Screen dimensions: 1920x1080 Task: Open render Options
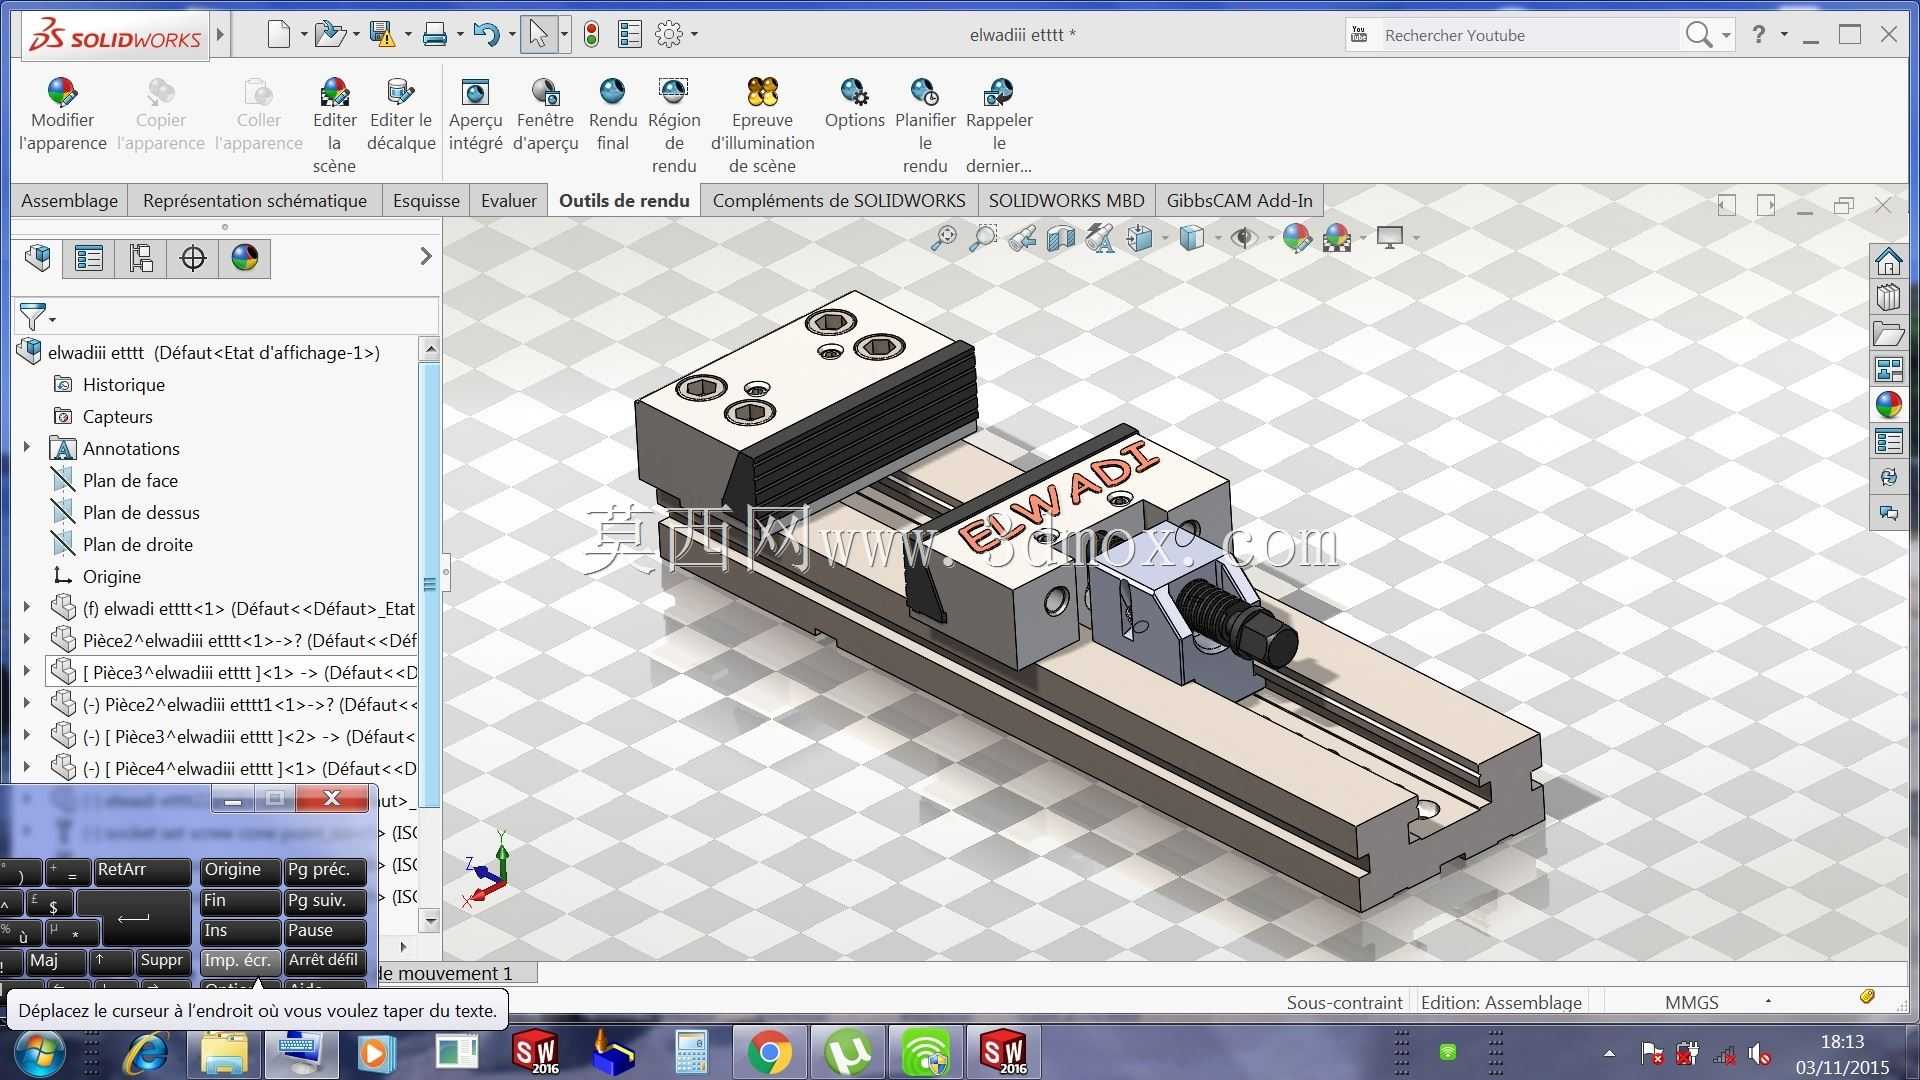(854, 104)
